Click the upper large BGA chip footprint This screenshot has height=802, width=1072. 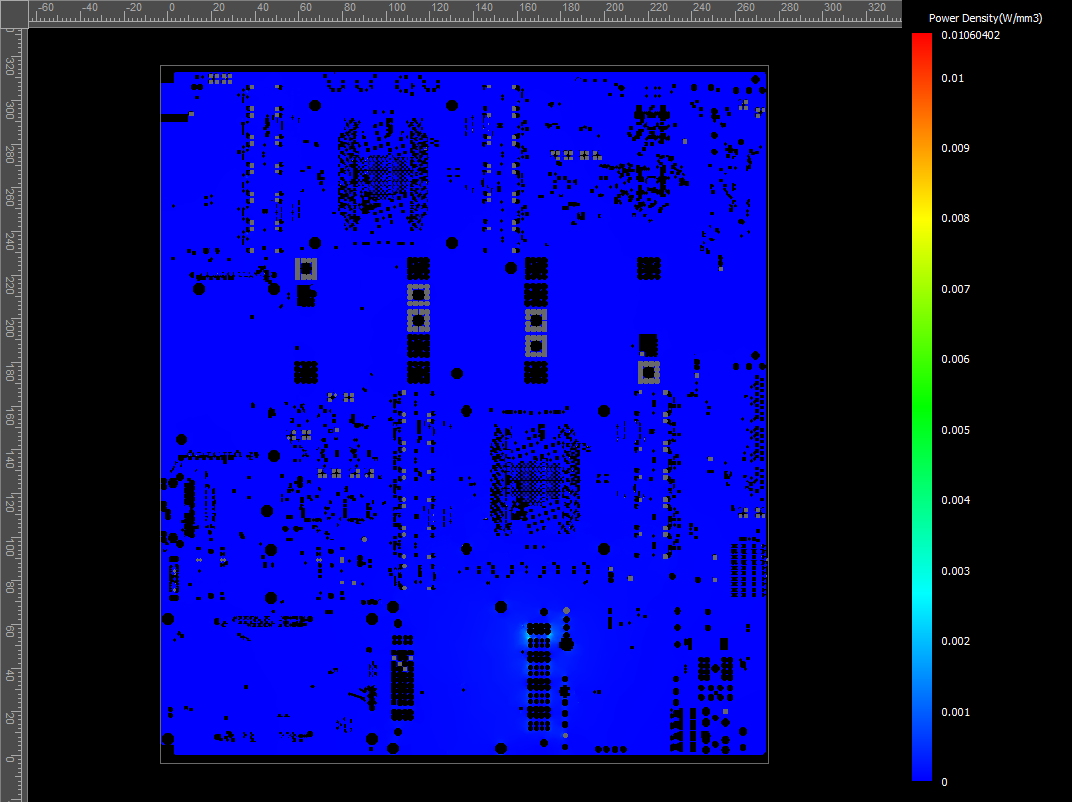pos(383,174)
